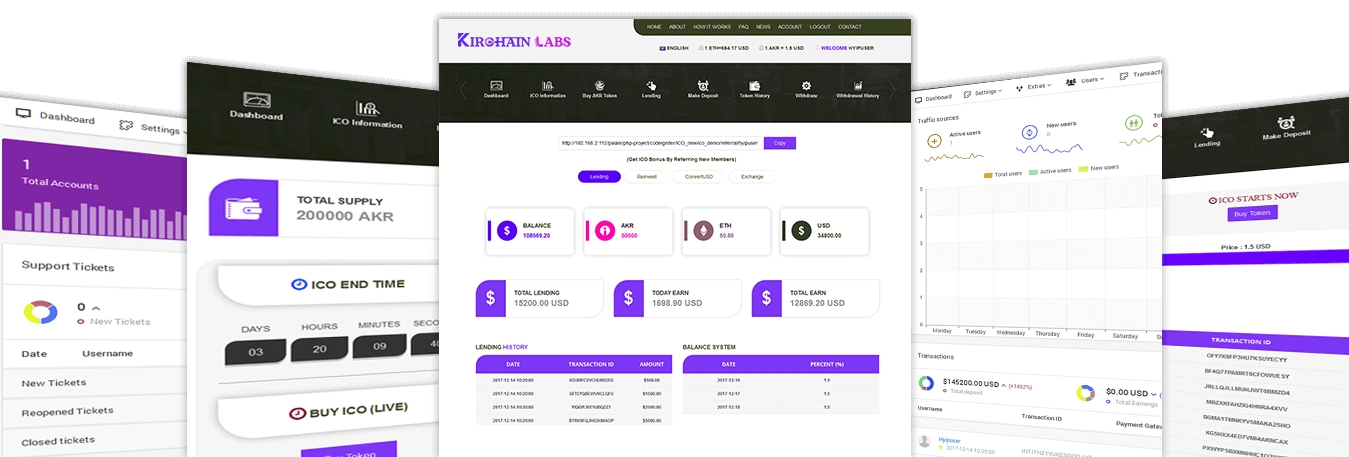The height and width of the screenshot is (457, 1349).
Task: Open the Users dropdown in admin panel
Action: tap(1084, 80)
